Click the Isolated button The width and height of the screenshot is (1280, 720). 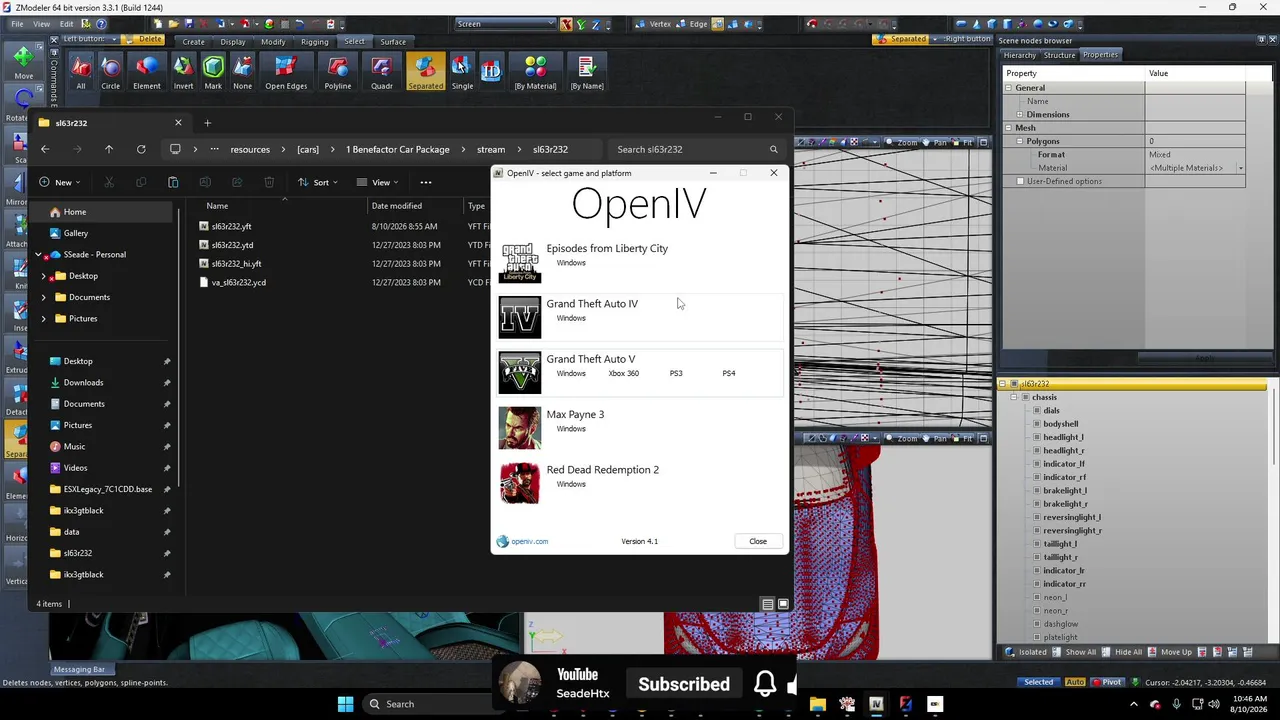pyautogui.click(x=1027, y=652)
